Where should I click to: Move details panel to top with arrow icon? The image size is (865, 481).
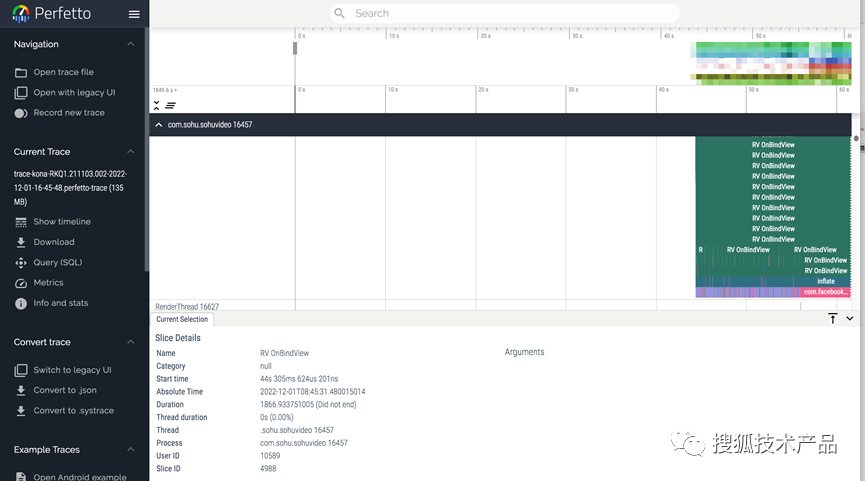[833, 318]
